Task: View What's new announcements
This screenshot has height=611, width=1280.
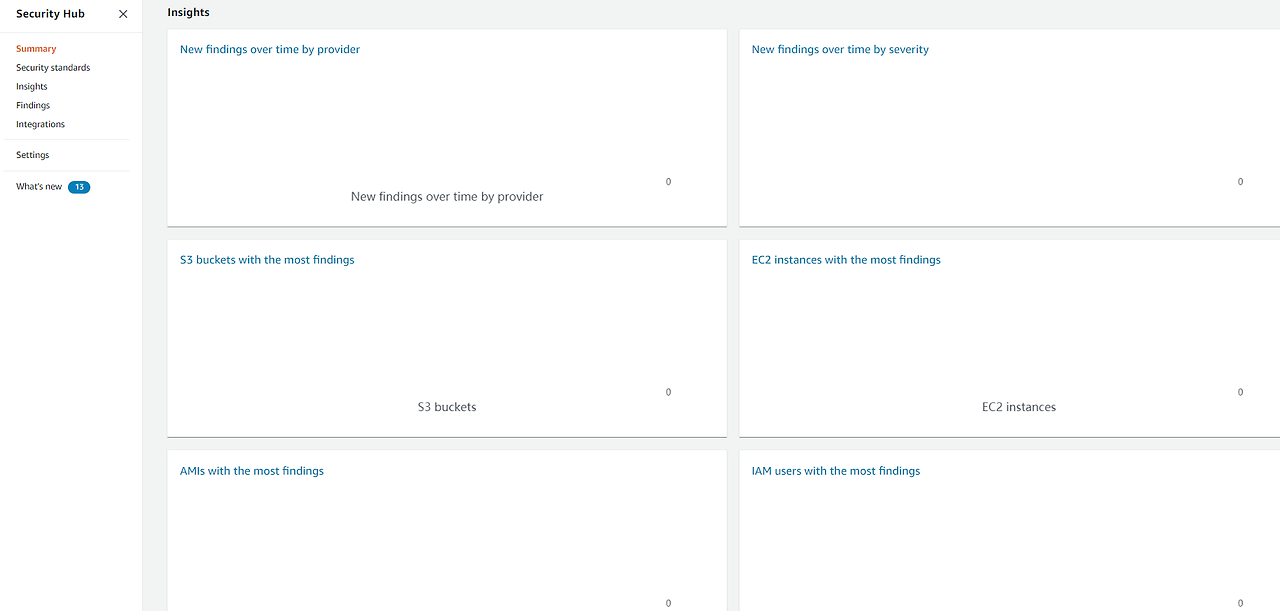Action: click(39, 187)
